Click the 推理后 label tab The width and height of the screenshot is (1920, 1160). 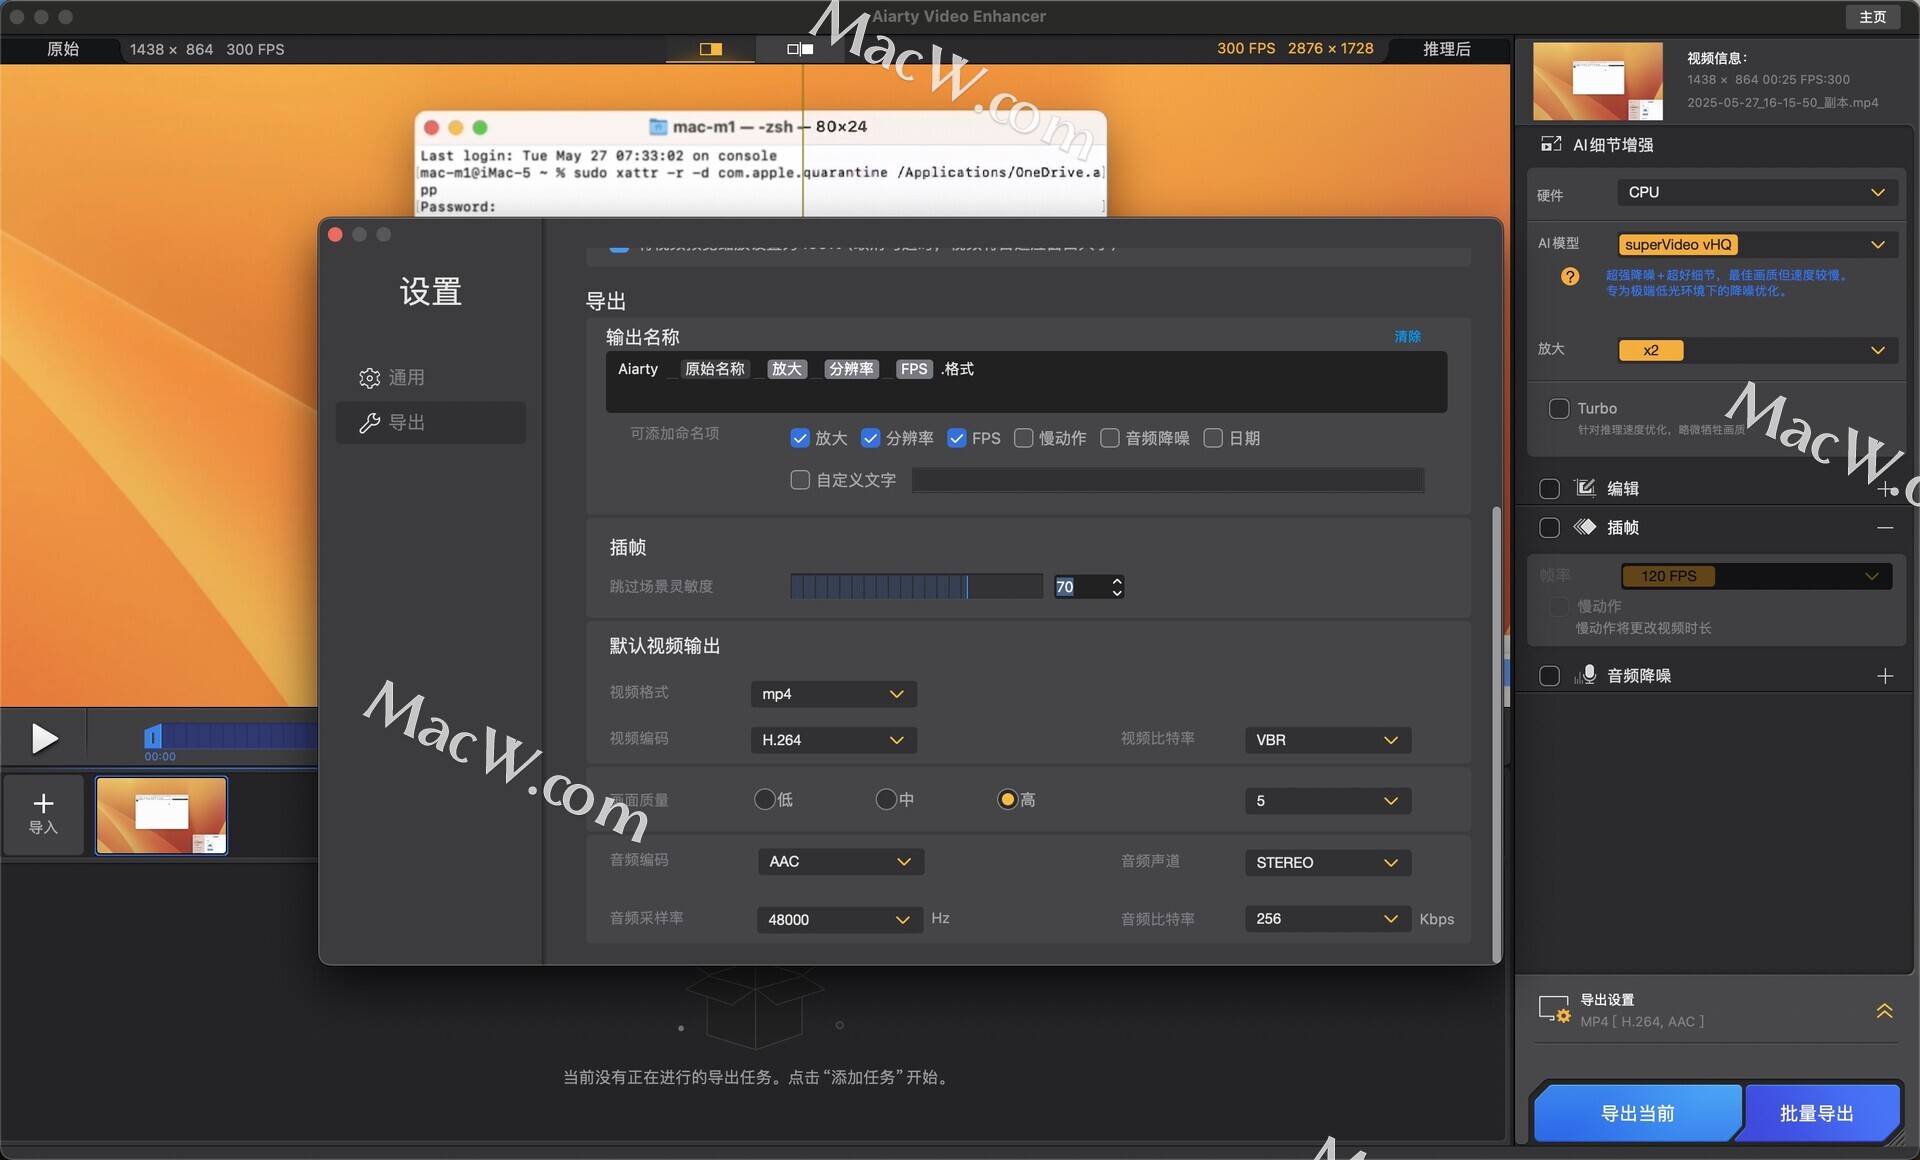coord(1446,49)
